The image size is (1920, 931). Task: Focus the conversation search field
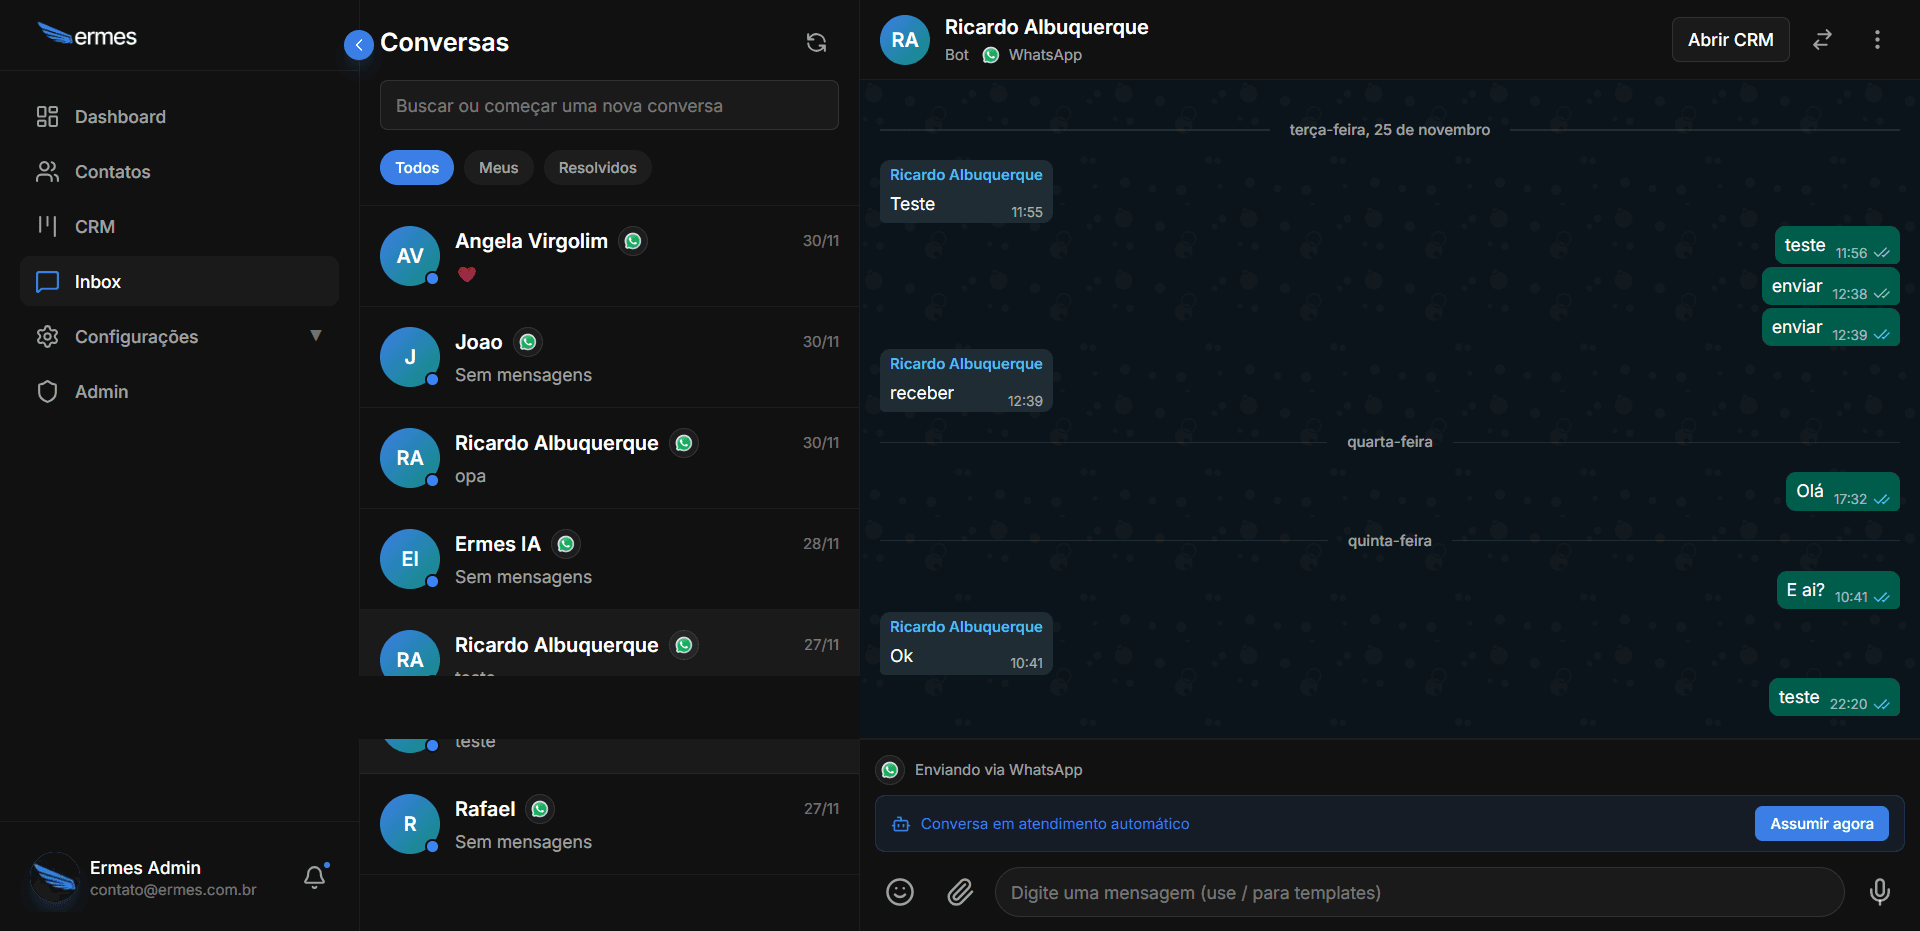click(608, 106)
